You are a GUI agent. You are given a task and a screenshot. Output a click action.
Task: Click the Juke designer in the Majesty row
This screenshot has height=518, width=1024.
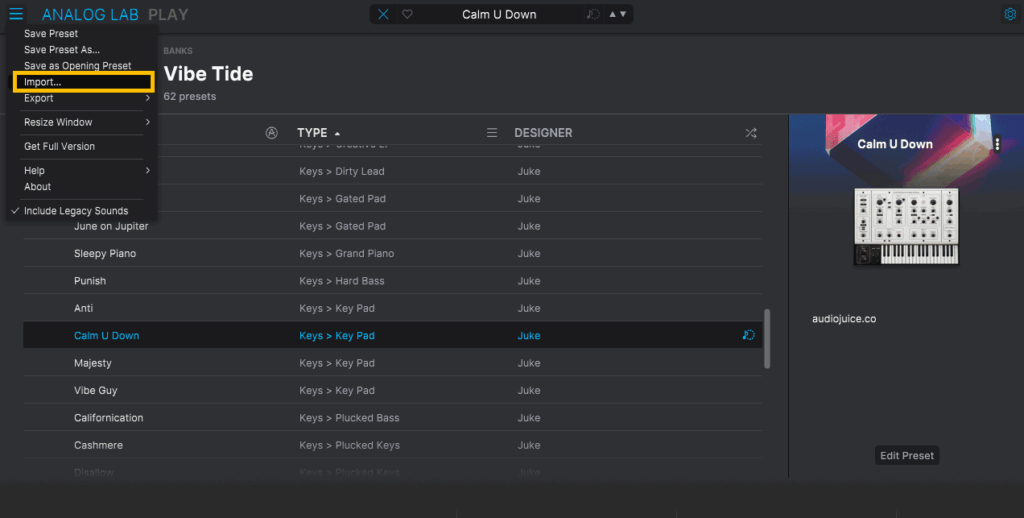[x=529, y=363]
